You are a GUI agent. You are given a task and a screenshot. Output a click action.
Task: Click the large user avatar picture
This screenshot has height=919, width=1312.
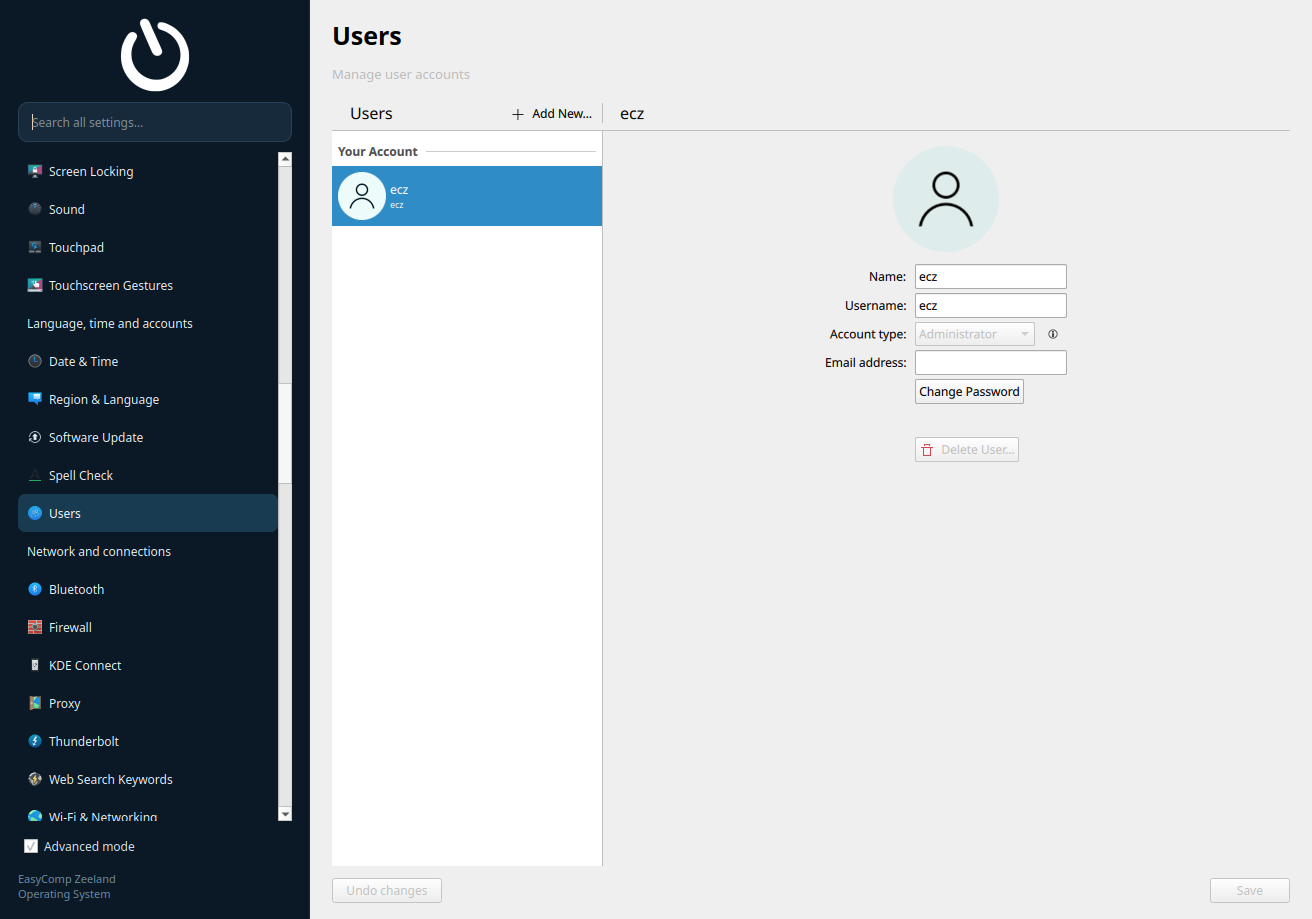[x=945, y=199]
